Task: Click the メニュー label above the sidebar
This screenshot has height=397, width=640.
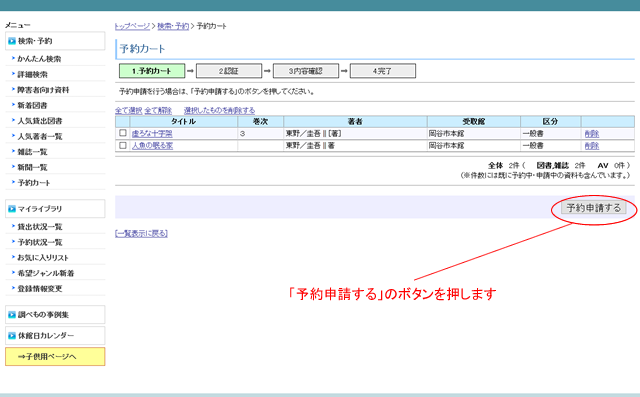Action: pyautogui.click(x=18, y=25)
